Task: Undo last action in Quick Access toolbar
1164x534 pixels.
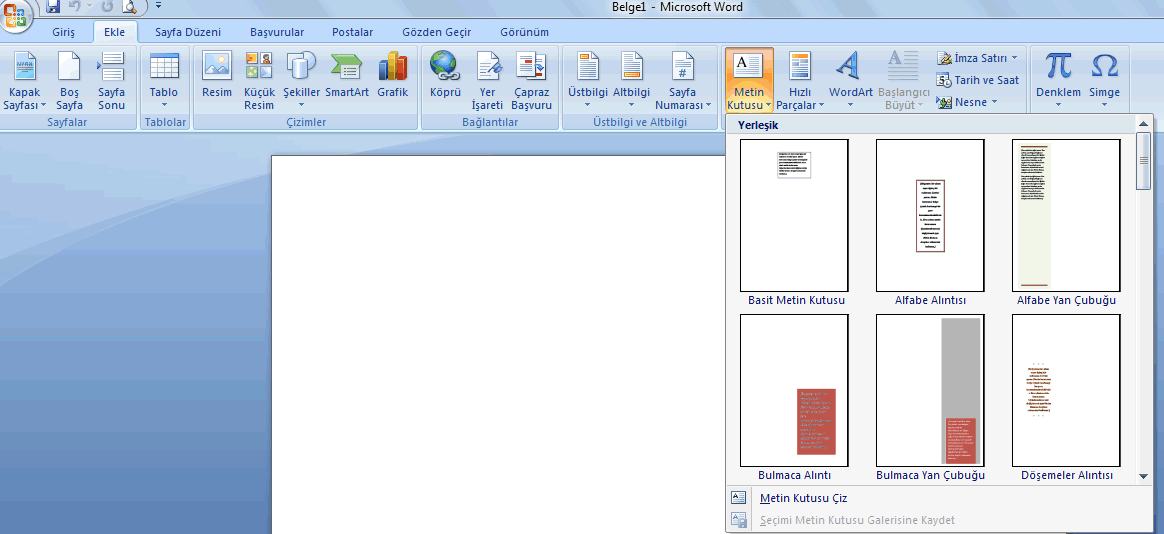Action: click(x=74, y=7)
